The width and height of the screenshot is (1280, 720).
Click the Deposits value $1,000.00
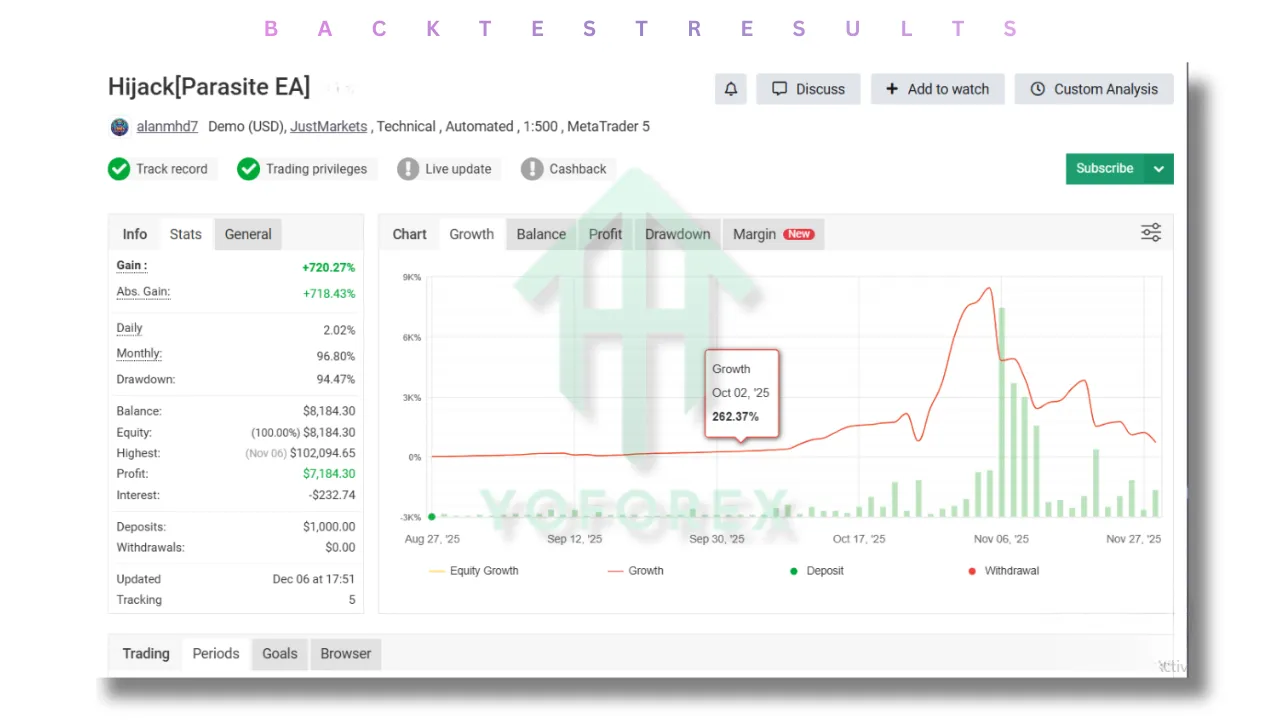329,527
